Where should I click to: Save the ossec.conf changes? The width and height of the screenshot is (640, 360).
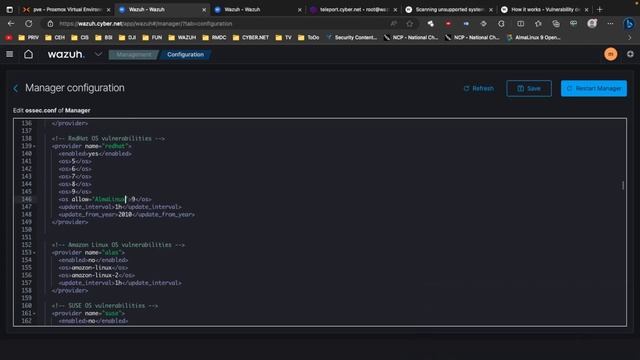click(x=529, y=89)
